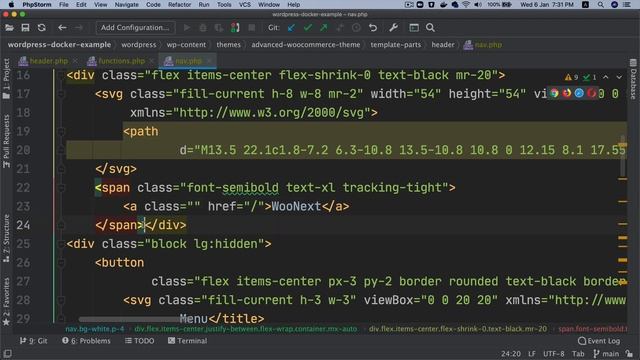The image size is (640, 360).
Task: Change the LF line separator
Action: (532, 354)
